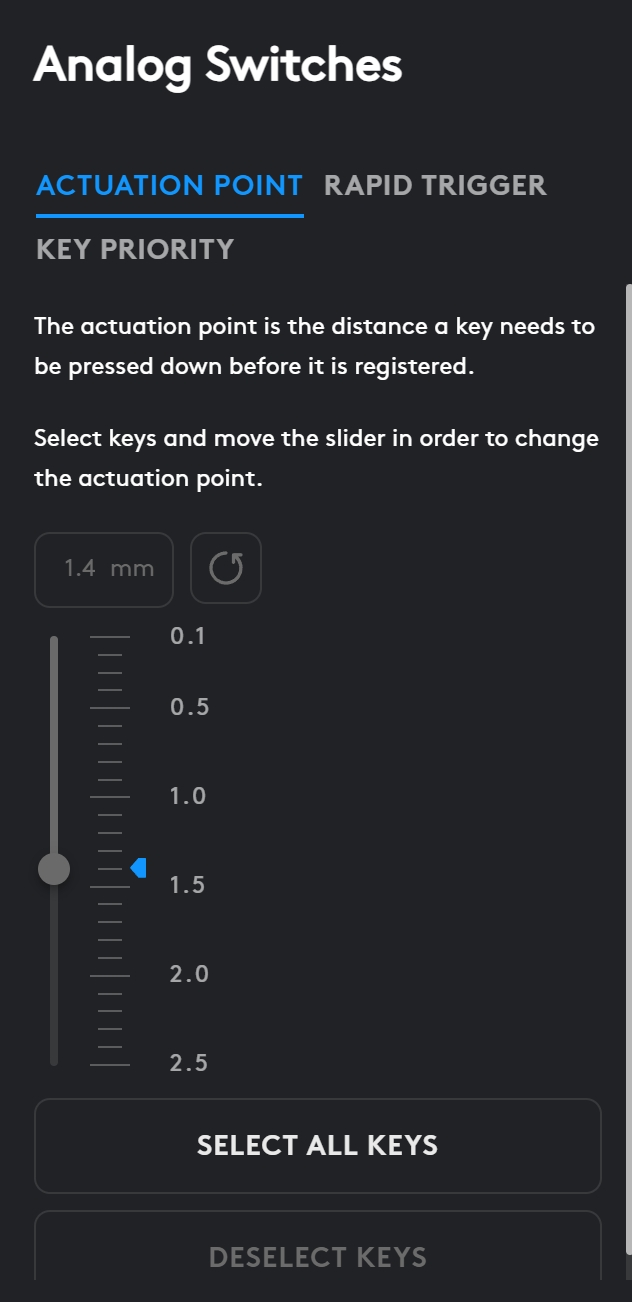This screenshot has height=1302, width=632.
Task: Click the 1.5 scale label
Action: (189, 886)
